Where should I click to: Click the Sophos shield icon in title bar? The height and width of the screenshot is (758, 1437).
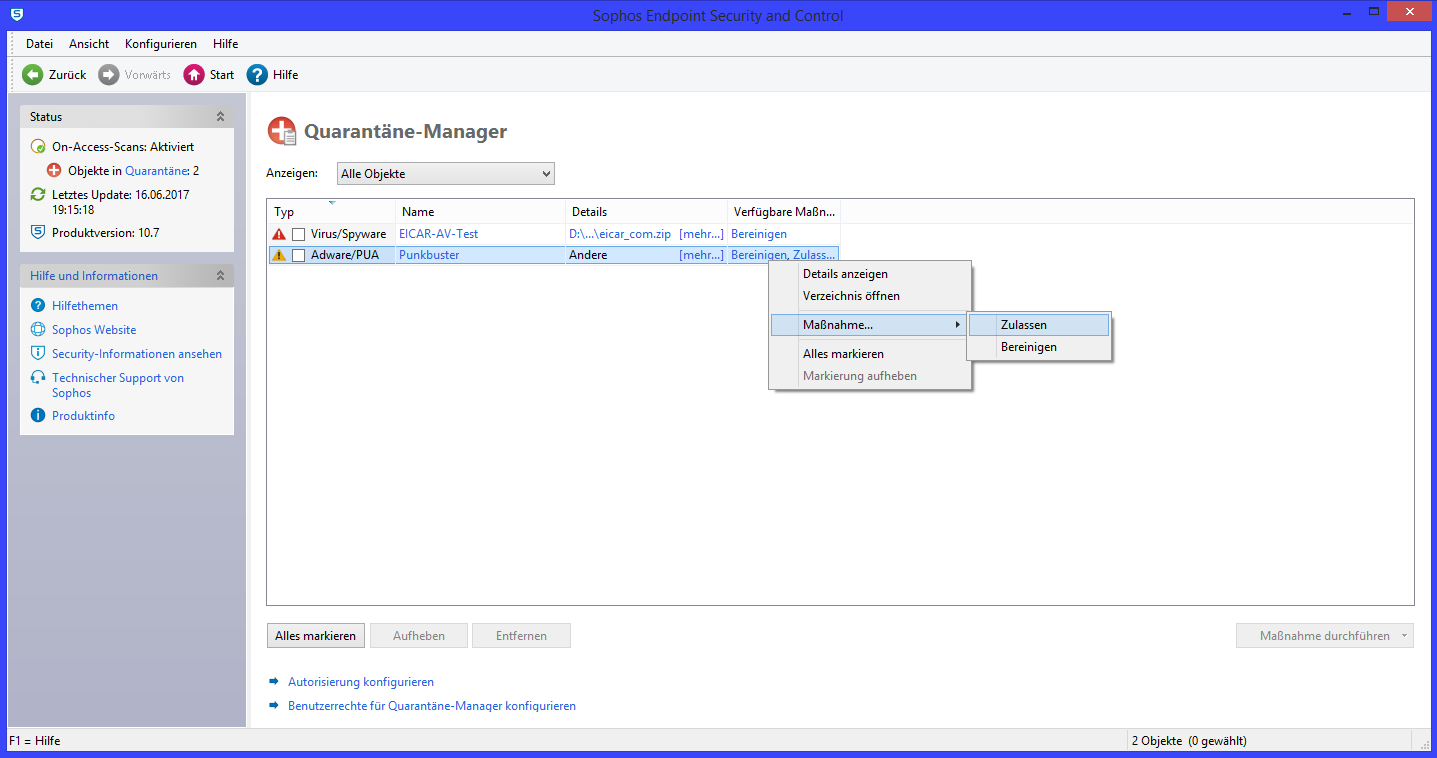pos(17,14)
